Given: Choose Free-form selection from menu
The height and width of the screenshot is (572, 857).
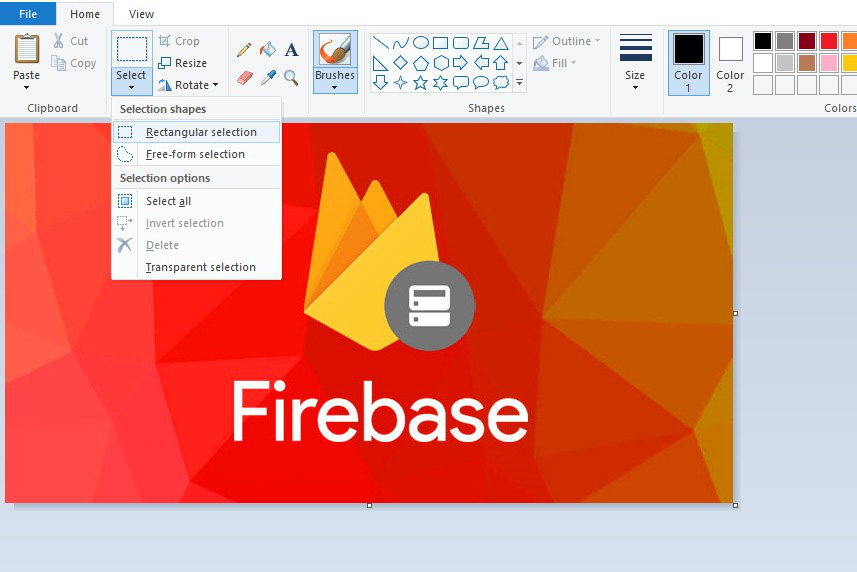Looking at the screenshot, I should click(195, 154).
